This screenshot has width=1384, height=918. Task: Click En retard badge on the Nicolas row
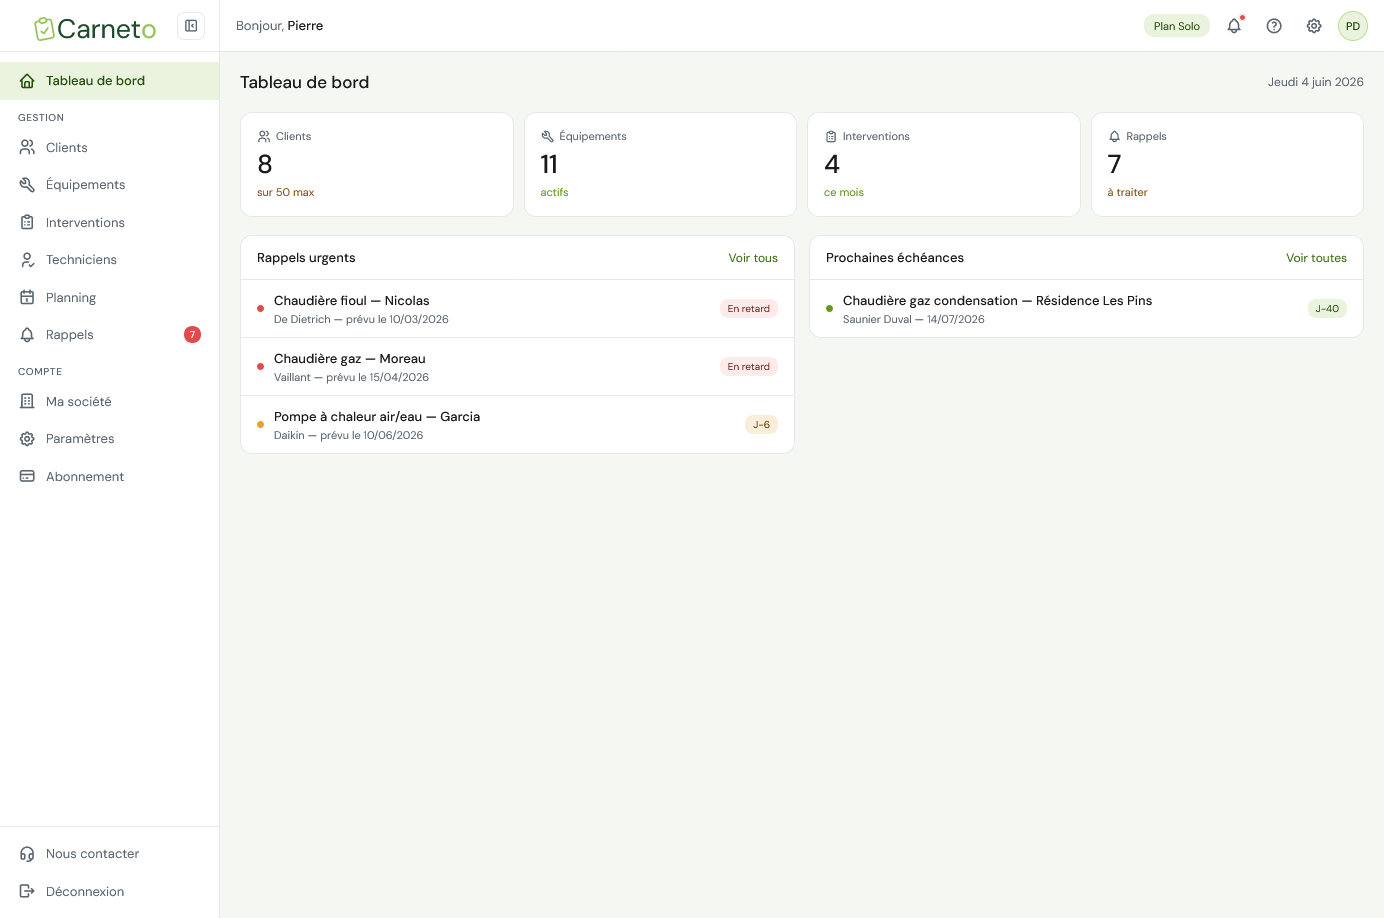(749, 309)
